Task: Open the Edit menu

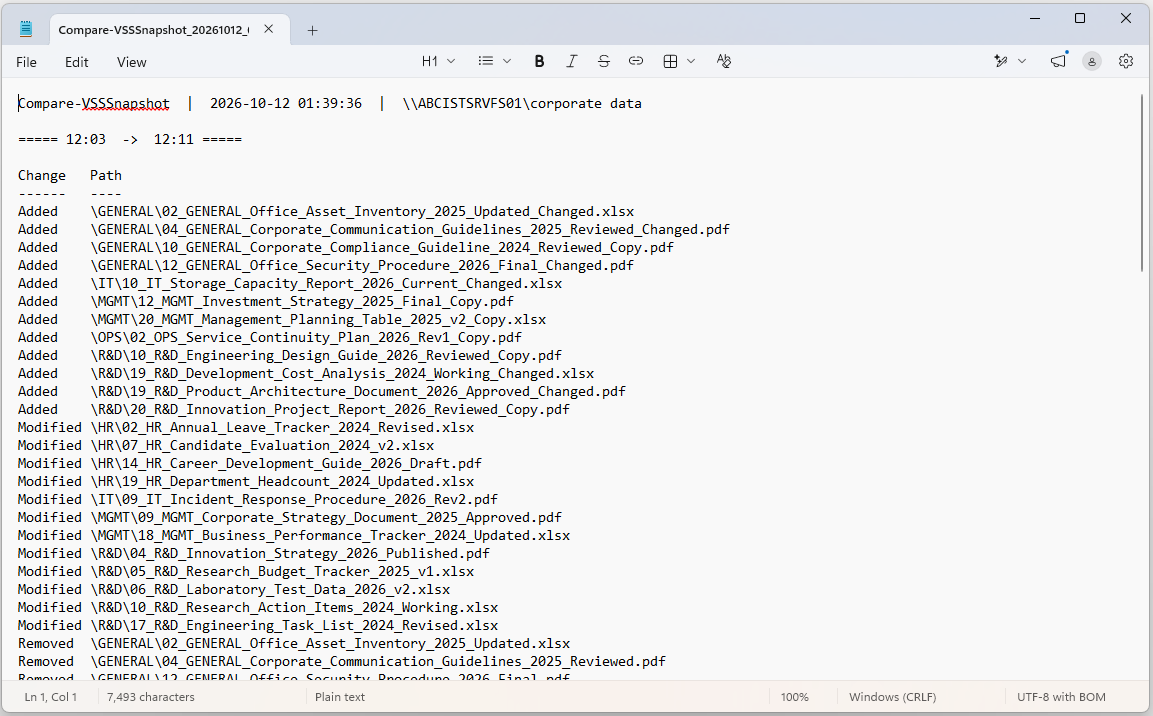Action: pyautogui.click(x=76, y=62)
